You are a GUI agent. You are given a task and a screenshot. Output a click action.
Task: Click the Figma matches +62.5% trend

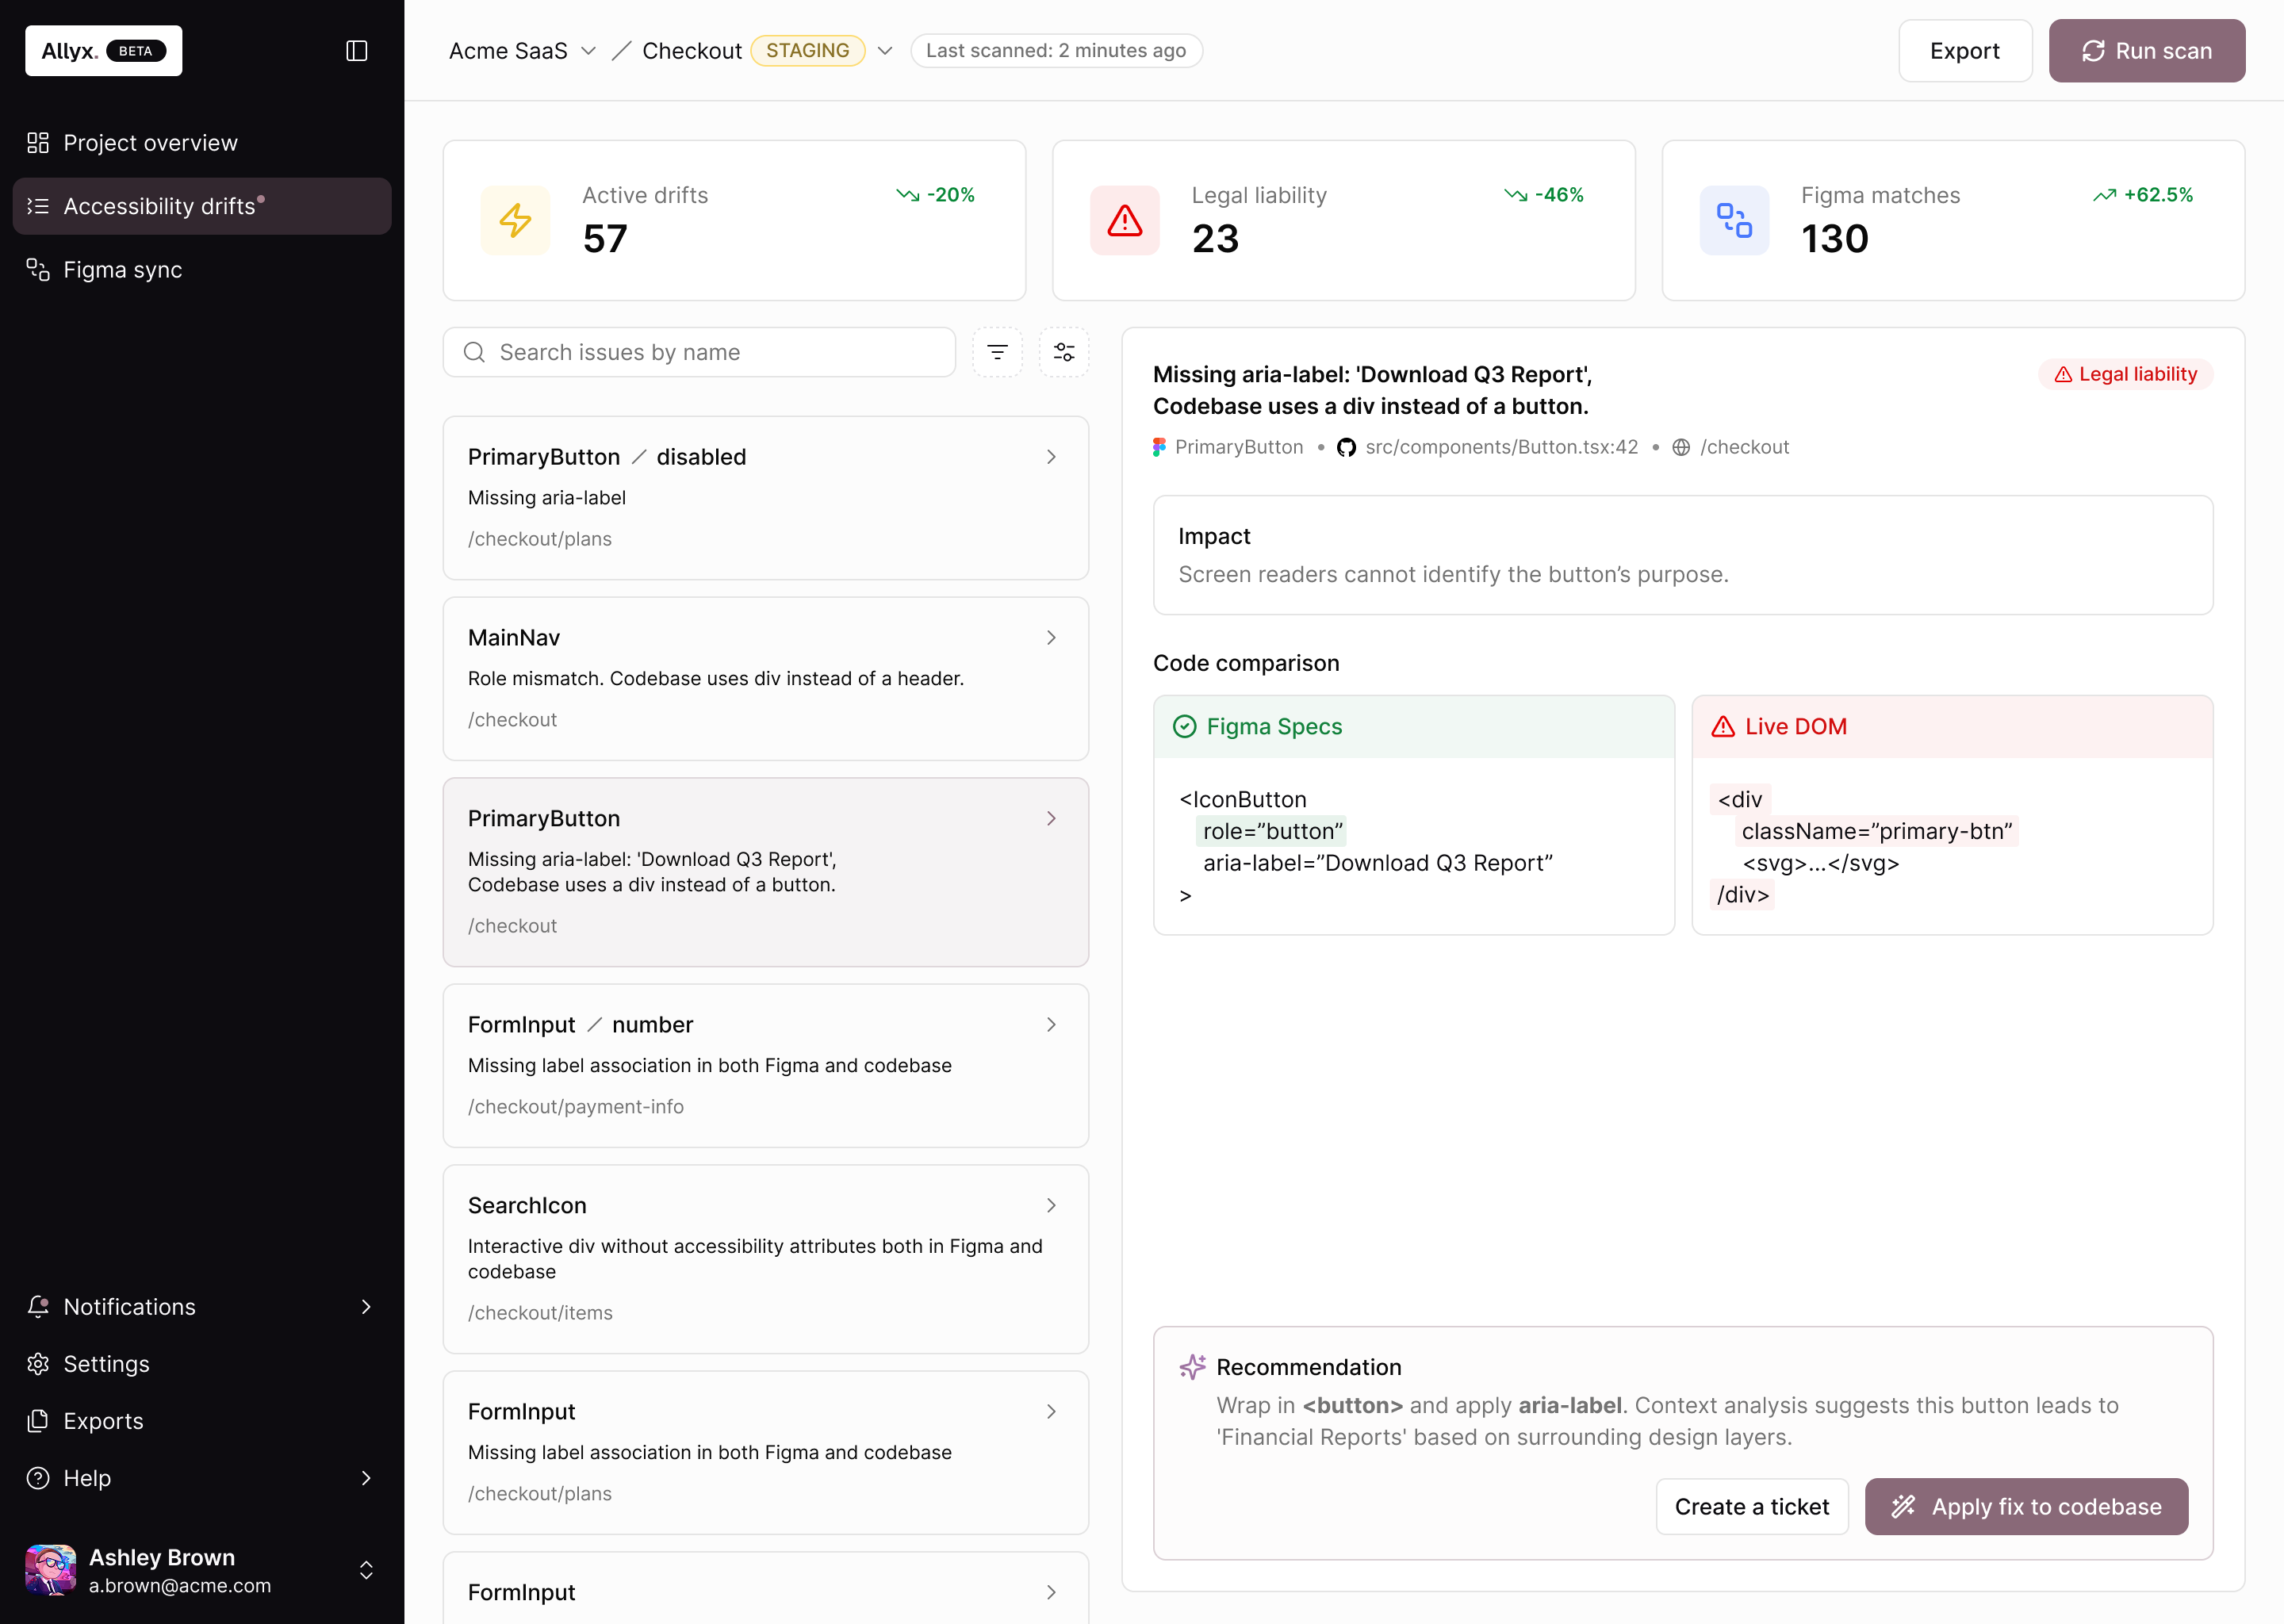2143,195
